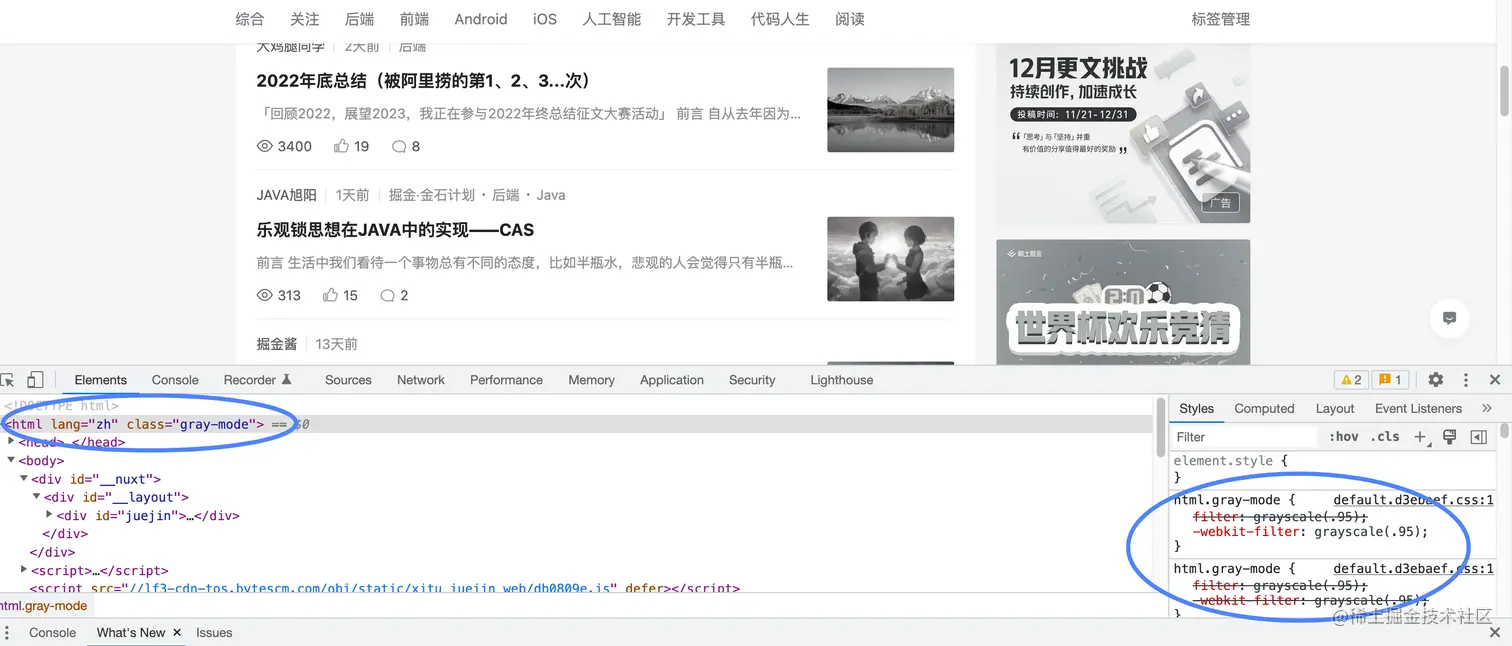Switch to Event Listeners sidebar tab
This screenshot has width=1512, height=646.
click(x=1418, y=408)
